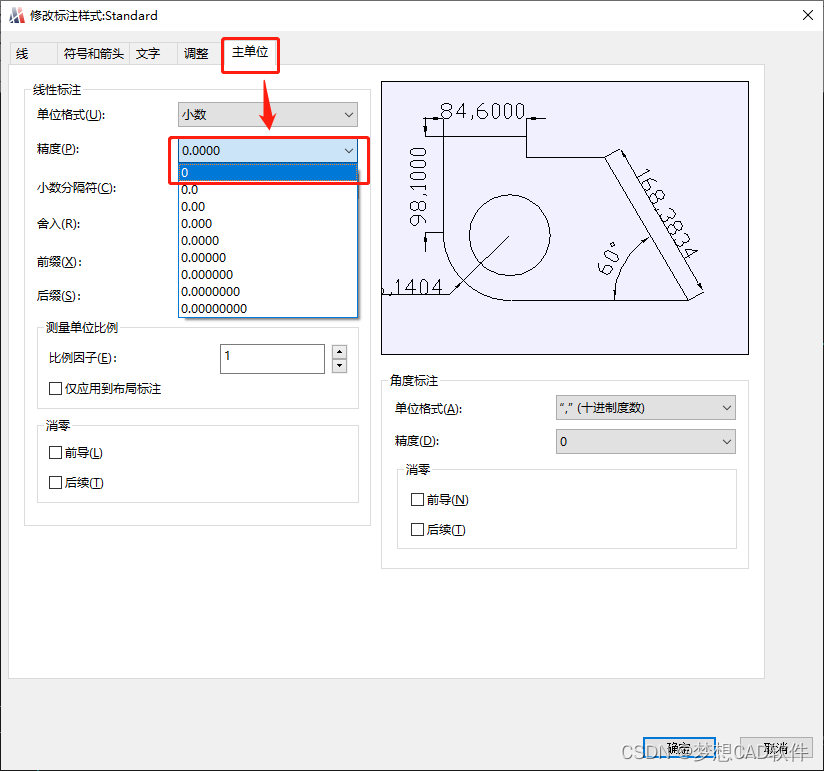Choose precision 0 from the list
824x771 pixels.
point(267,172)
